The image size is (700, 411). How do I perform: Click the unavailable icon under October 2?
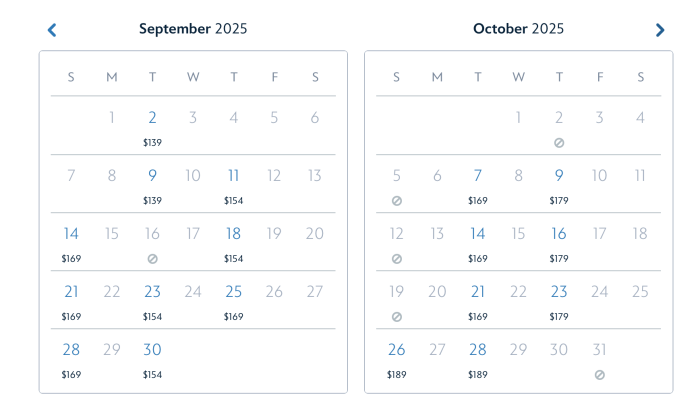pos(559,143)
